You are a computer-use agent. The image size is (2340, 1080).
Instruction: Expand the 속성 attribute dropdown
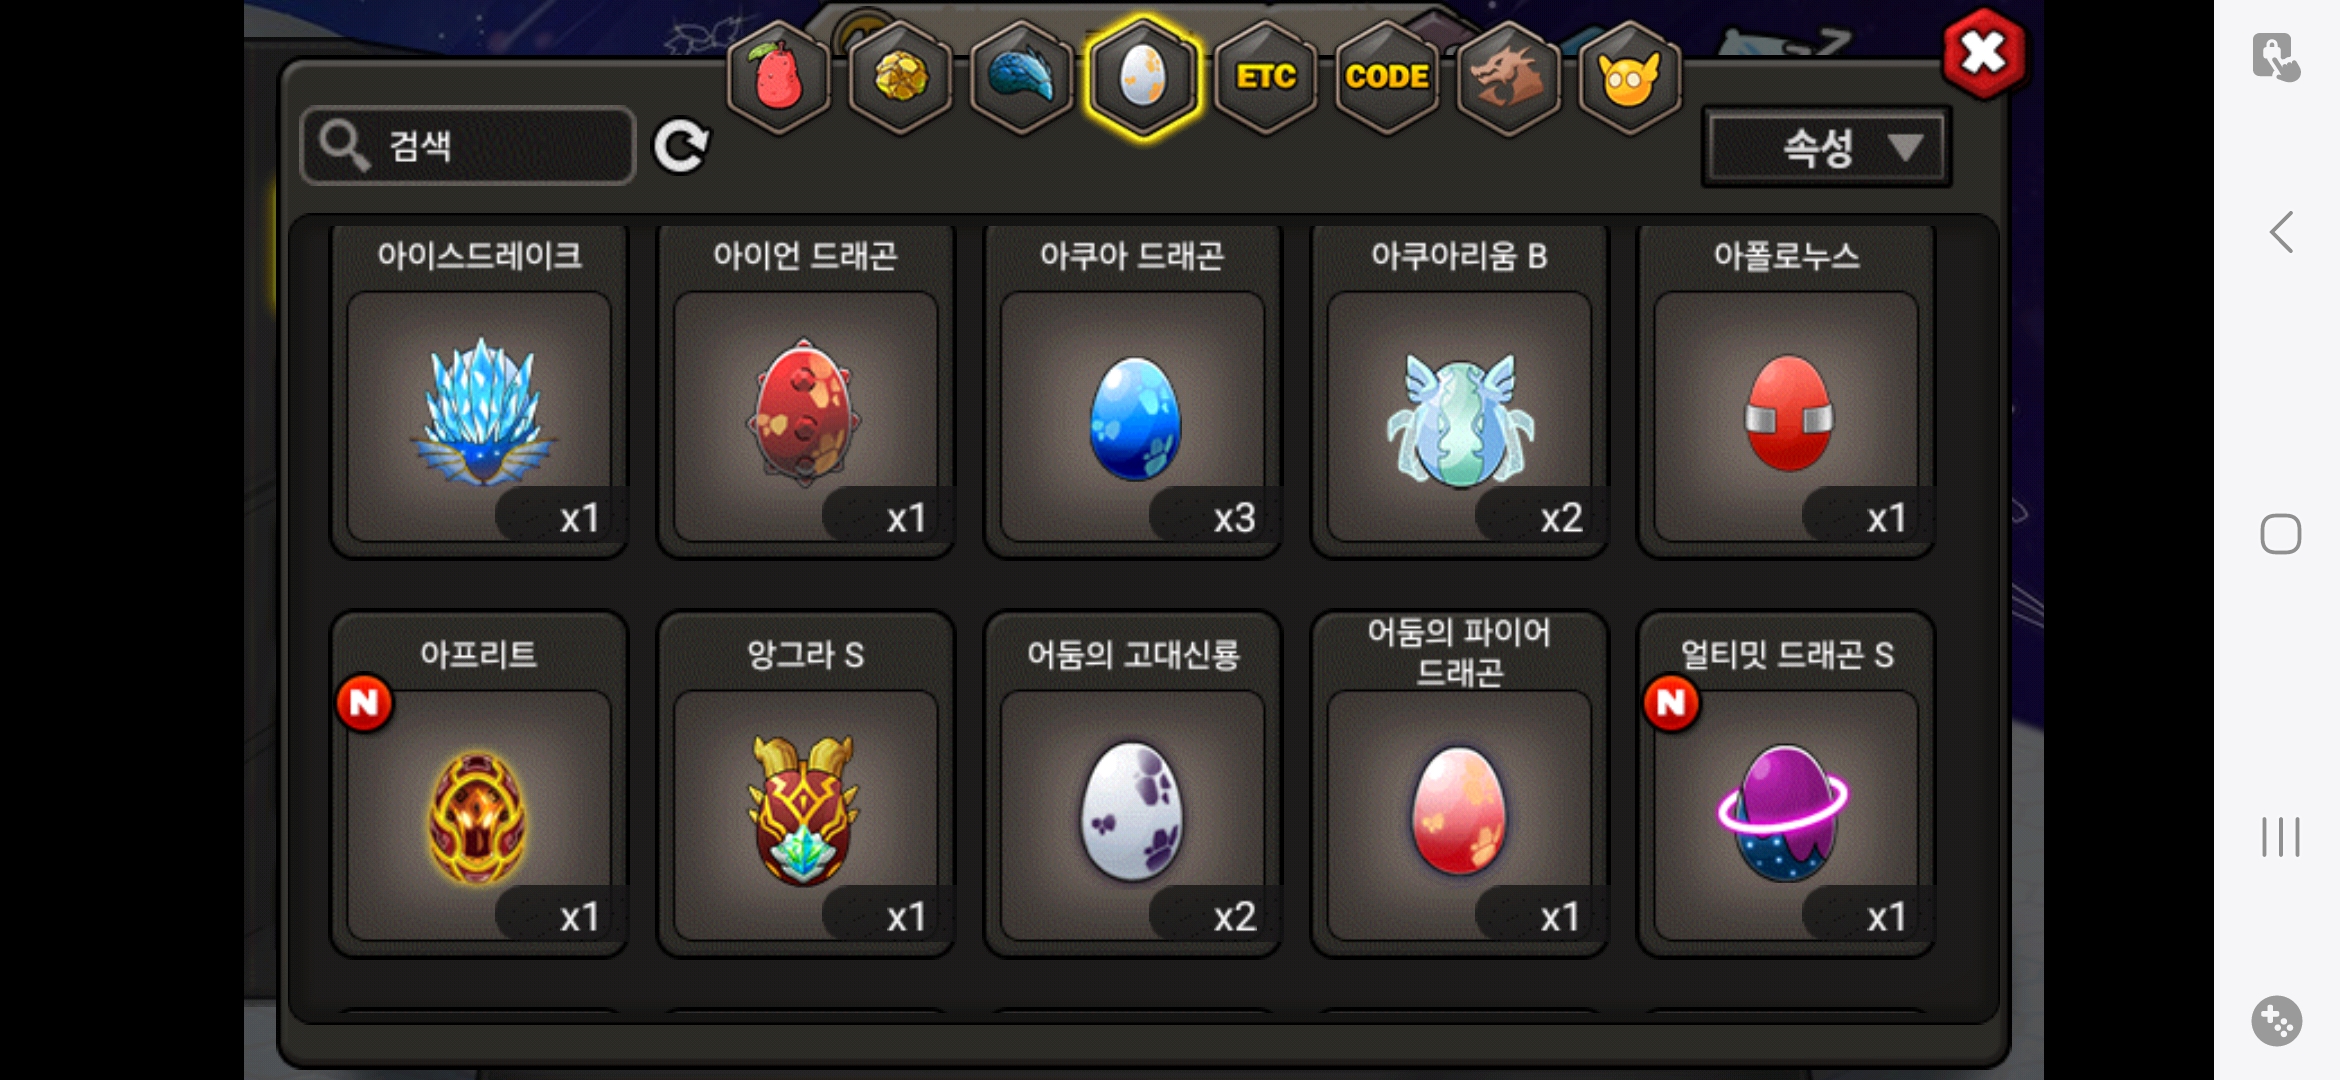[1826, 148]
